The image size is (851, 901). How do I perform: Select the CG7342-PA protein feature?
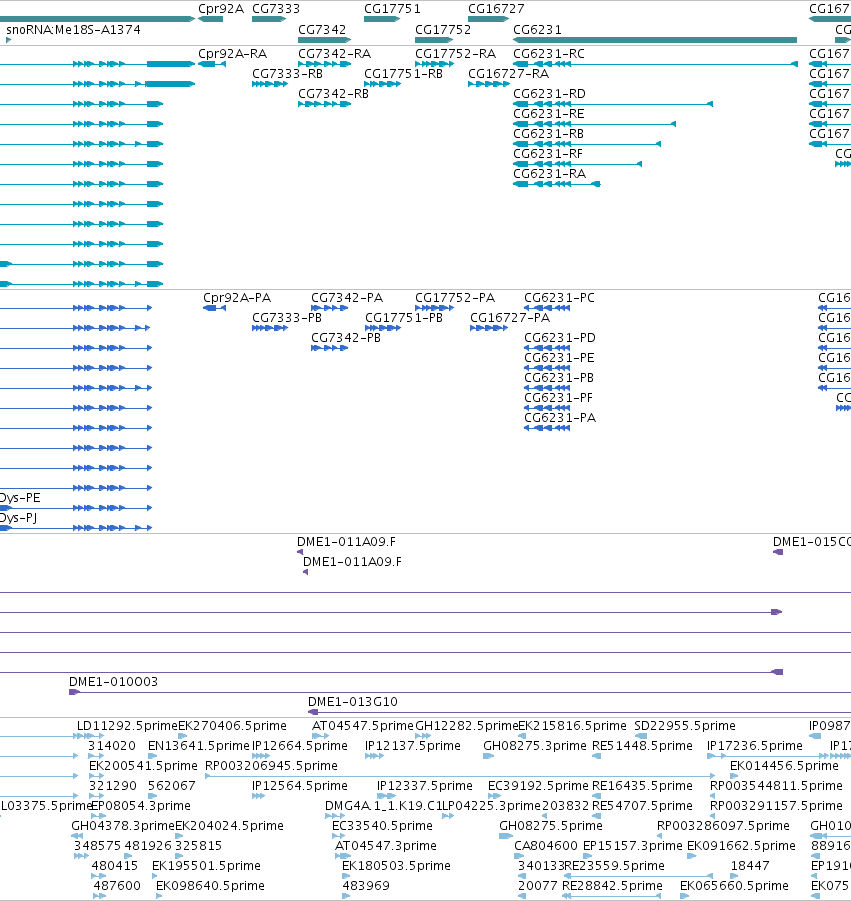pos(329,308)
